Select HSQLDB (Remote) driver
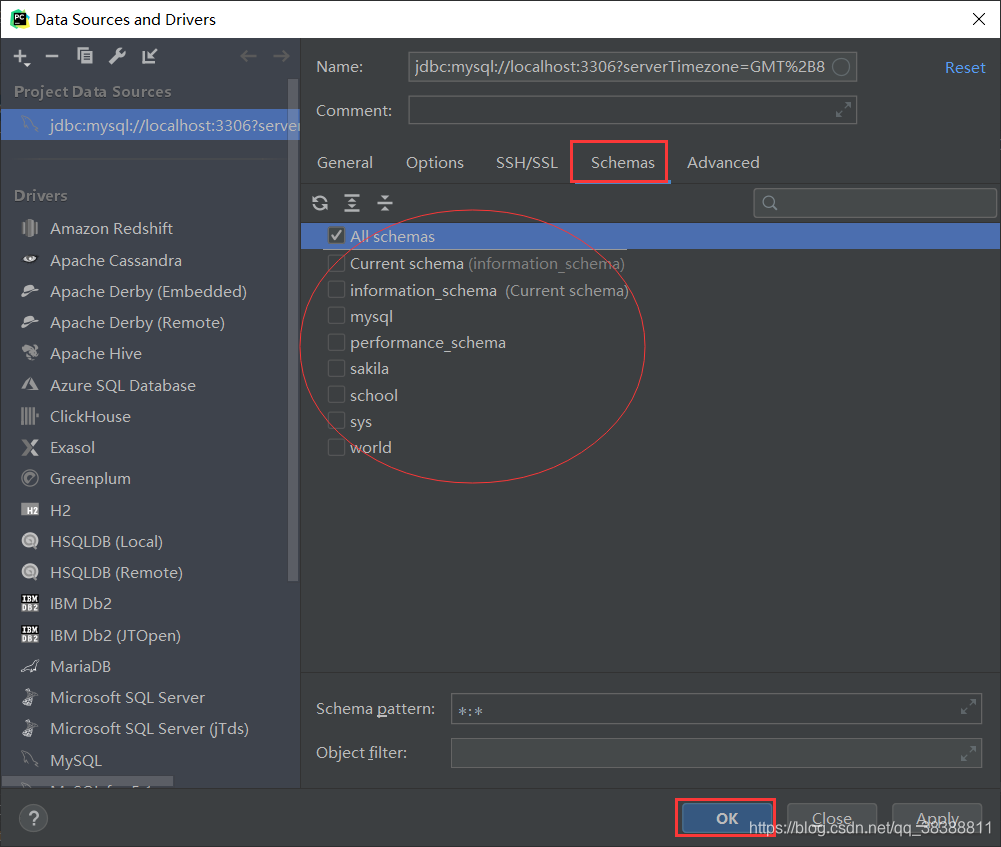 116,573
